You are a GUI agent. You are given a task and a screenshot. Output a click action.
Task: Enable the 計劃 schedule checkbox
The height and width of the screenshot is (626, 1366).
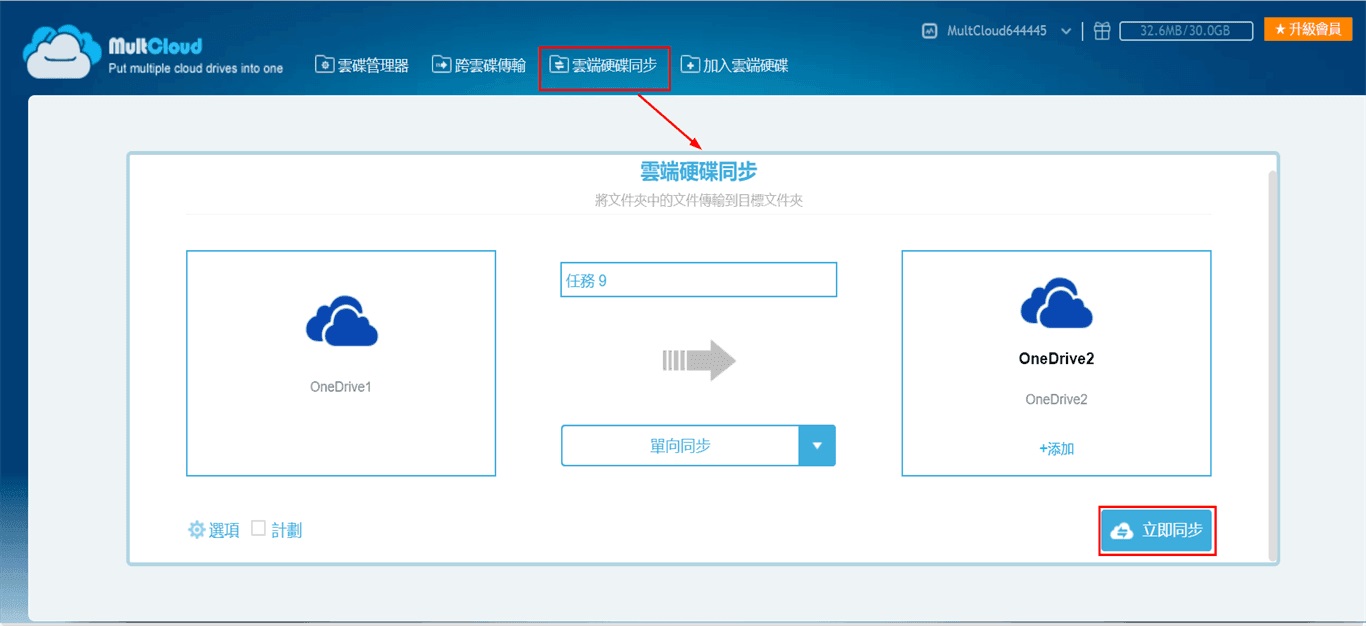tap(258, 528)
